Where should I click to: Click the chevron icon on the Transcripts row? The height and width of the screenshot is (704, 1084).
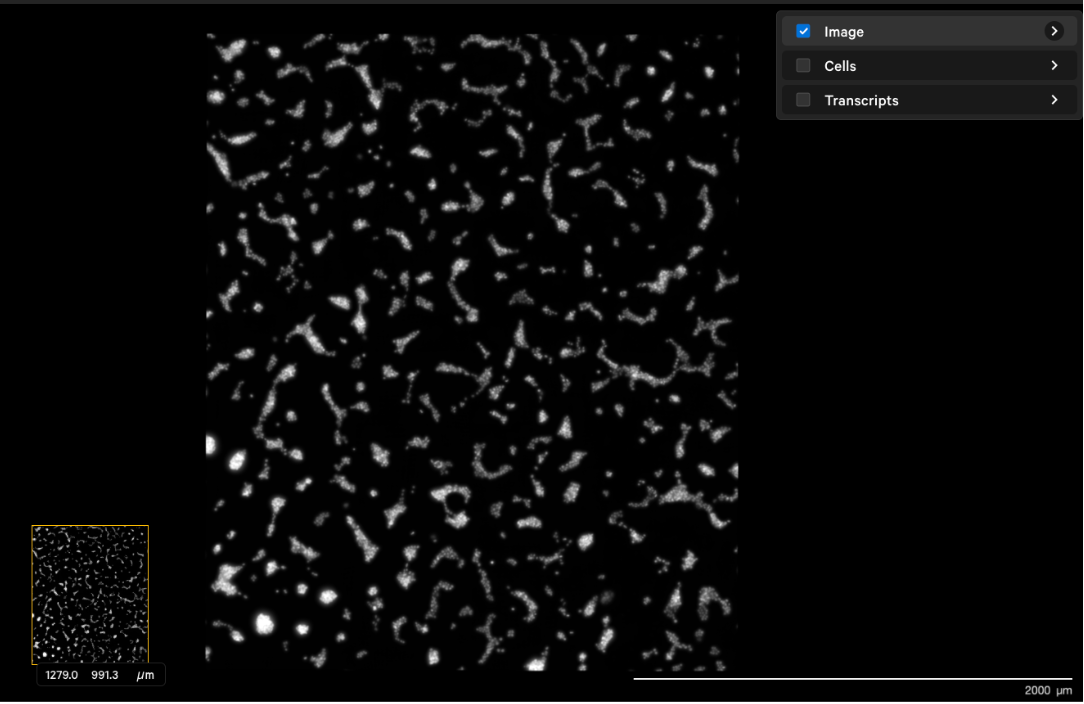coord(1054,100)
